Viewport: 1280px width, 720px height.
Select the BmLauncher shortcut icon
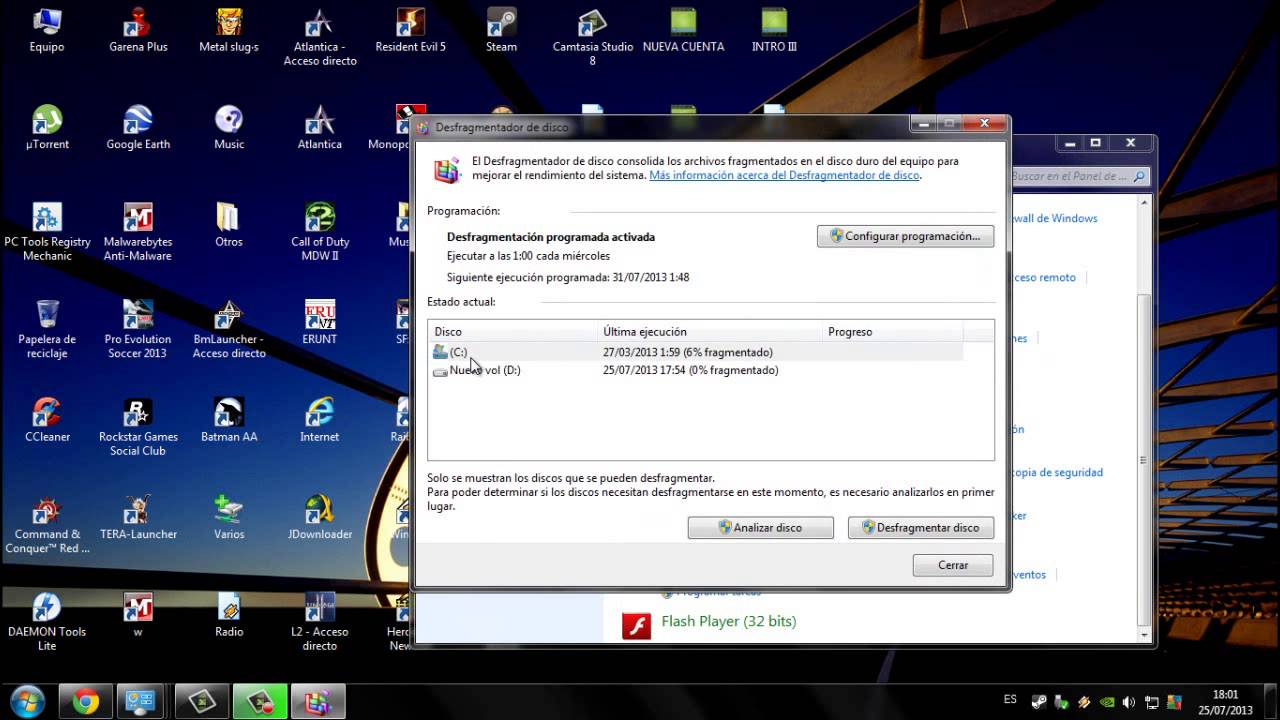229,329
